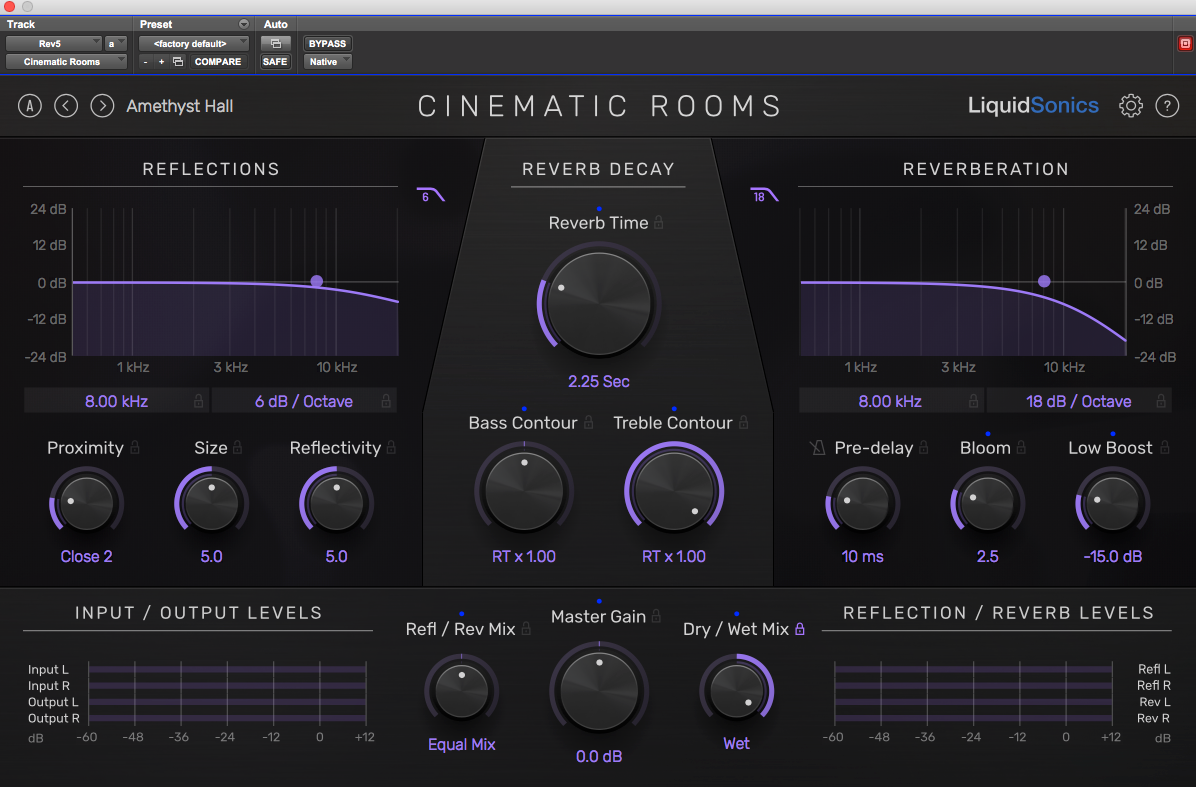Open the Preset menu arrow
1196x787 pixels.
tap(243, 24)
